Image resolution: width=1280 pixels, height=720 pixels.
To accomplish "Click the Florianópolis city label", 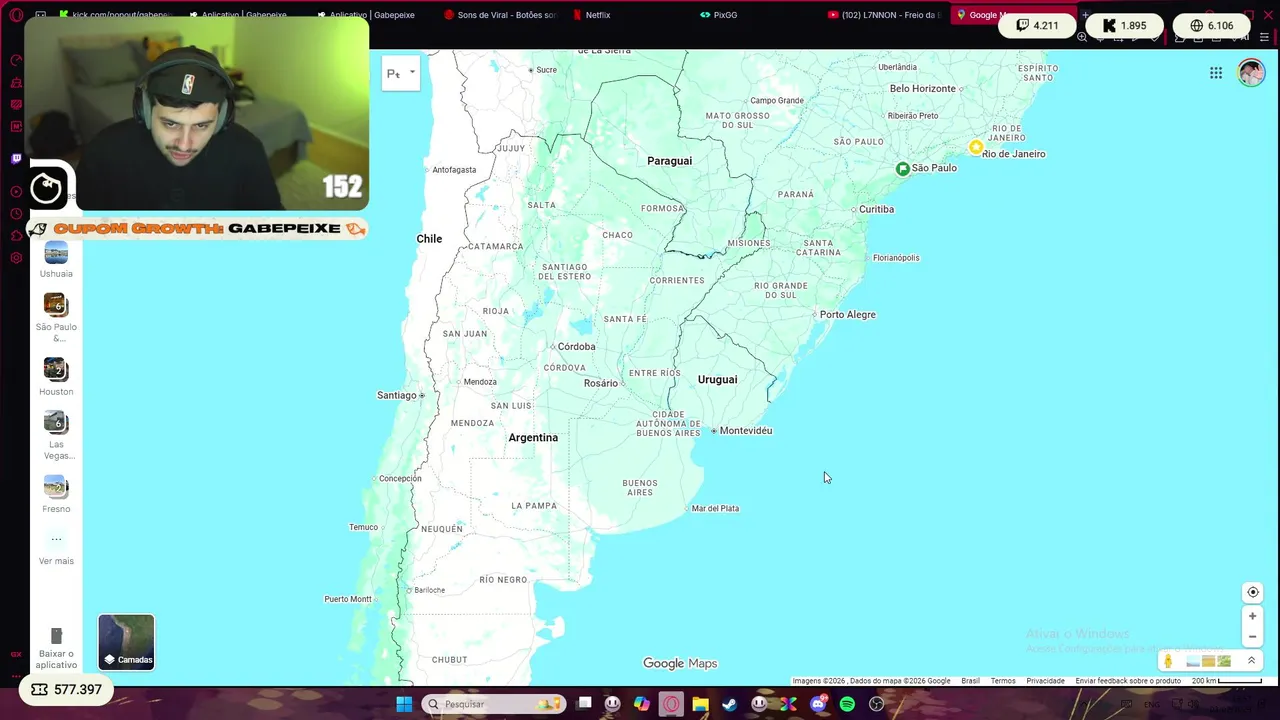I will pos(896,258).
